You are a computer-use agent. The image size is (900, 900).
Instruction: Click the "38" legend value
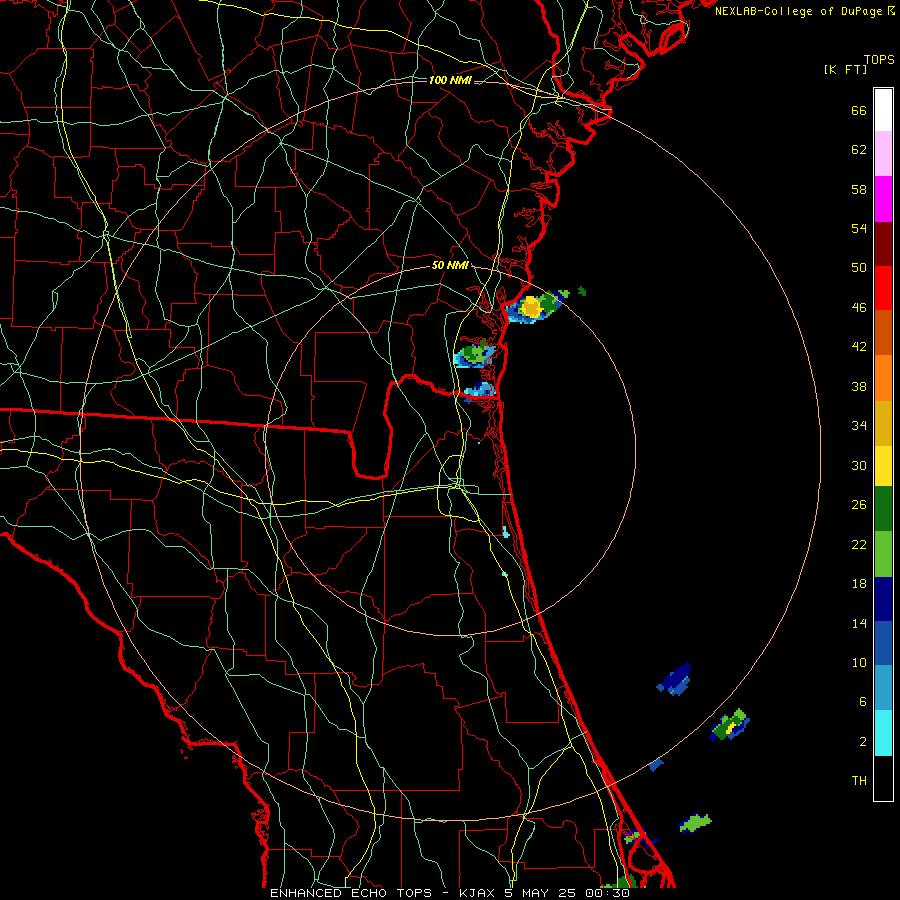(x=859, y=387)
